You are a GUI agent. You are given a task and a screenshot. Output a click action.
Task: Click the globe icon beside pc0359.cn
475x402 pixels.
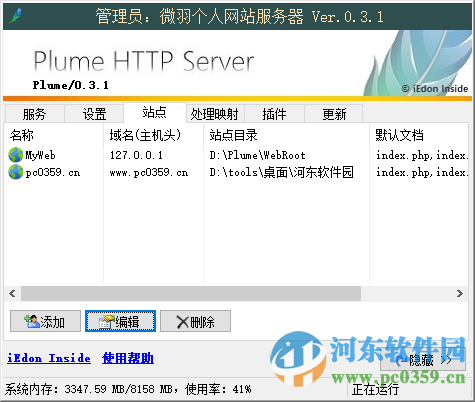point(15,172)
